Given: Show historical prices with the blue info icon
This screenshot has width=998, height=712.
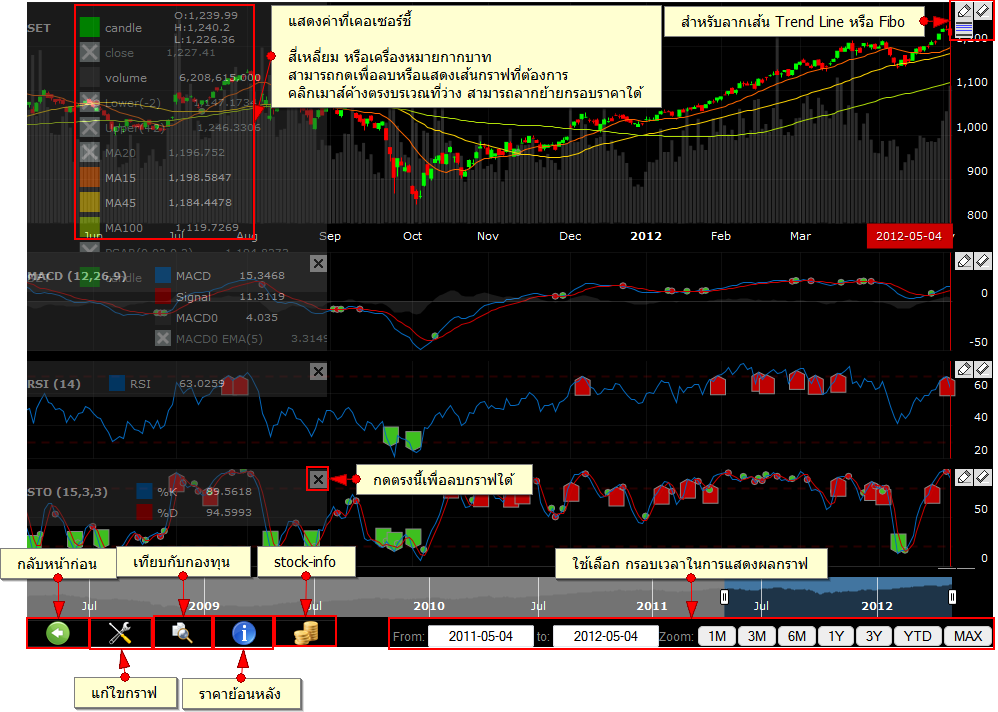Looking at the screenshot, I should [244, 634].
